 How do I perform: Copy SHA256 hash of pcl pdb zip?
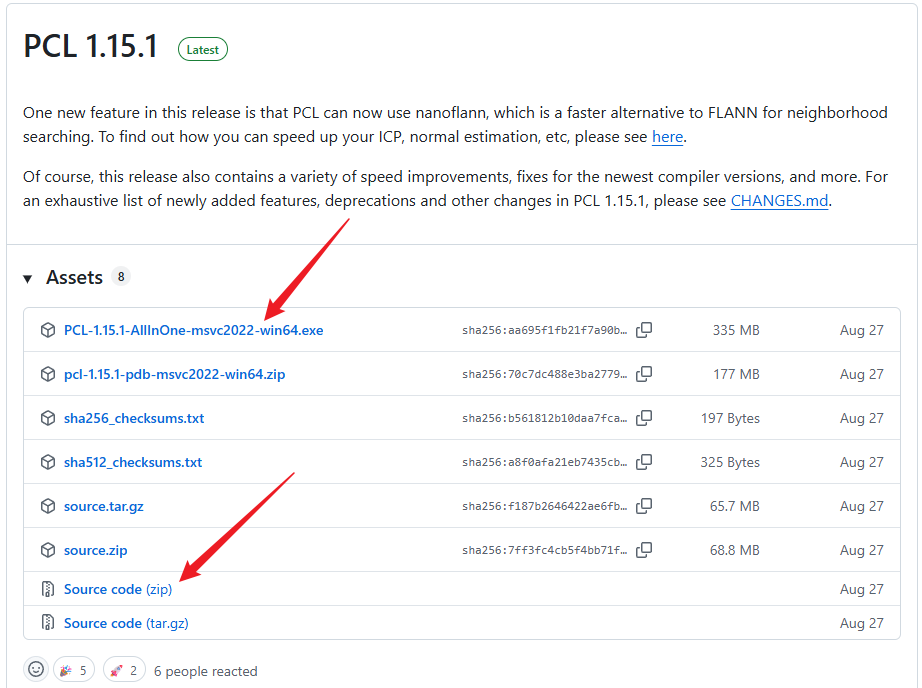point(645,374)
